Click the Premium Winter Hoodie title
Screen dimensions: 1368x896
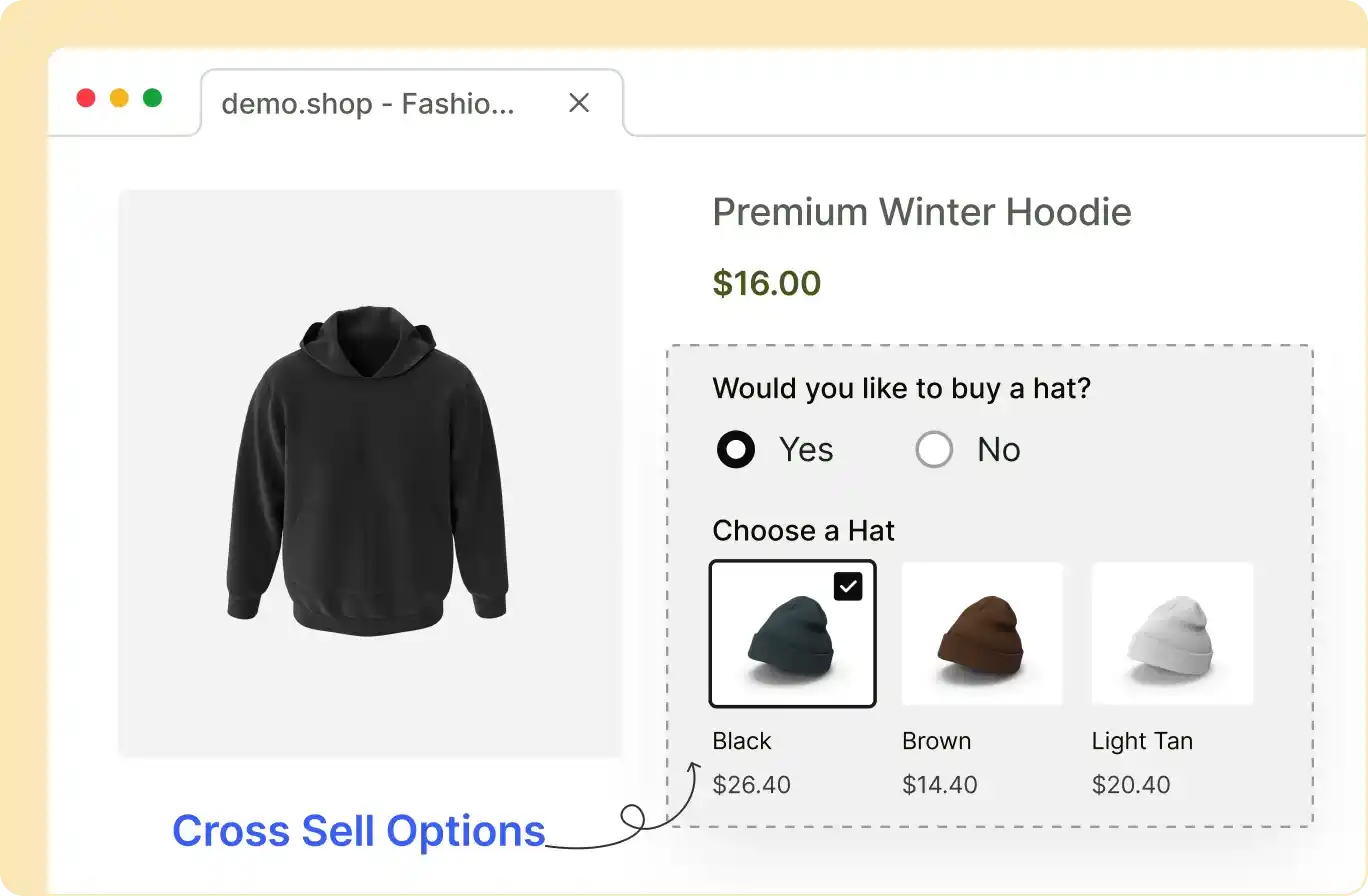tap(922, 212)
